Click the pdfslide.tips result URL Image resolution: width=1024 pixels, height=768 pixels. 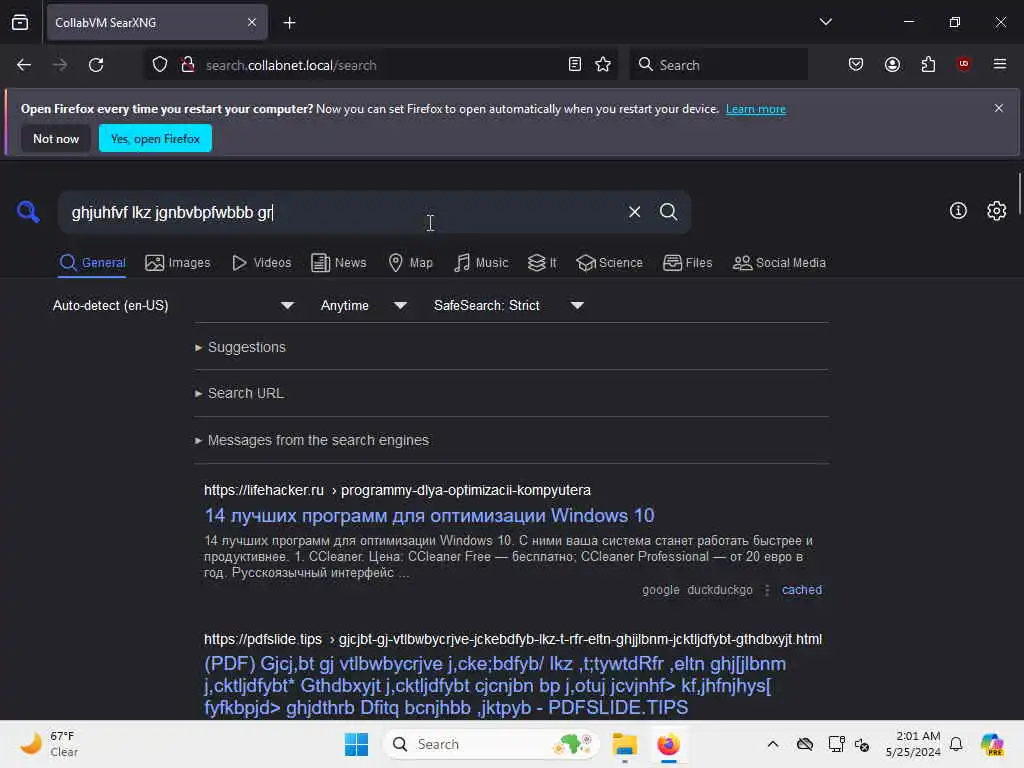click(x=513, y=639)
